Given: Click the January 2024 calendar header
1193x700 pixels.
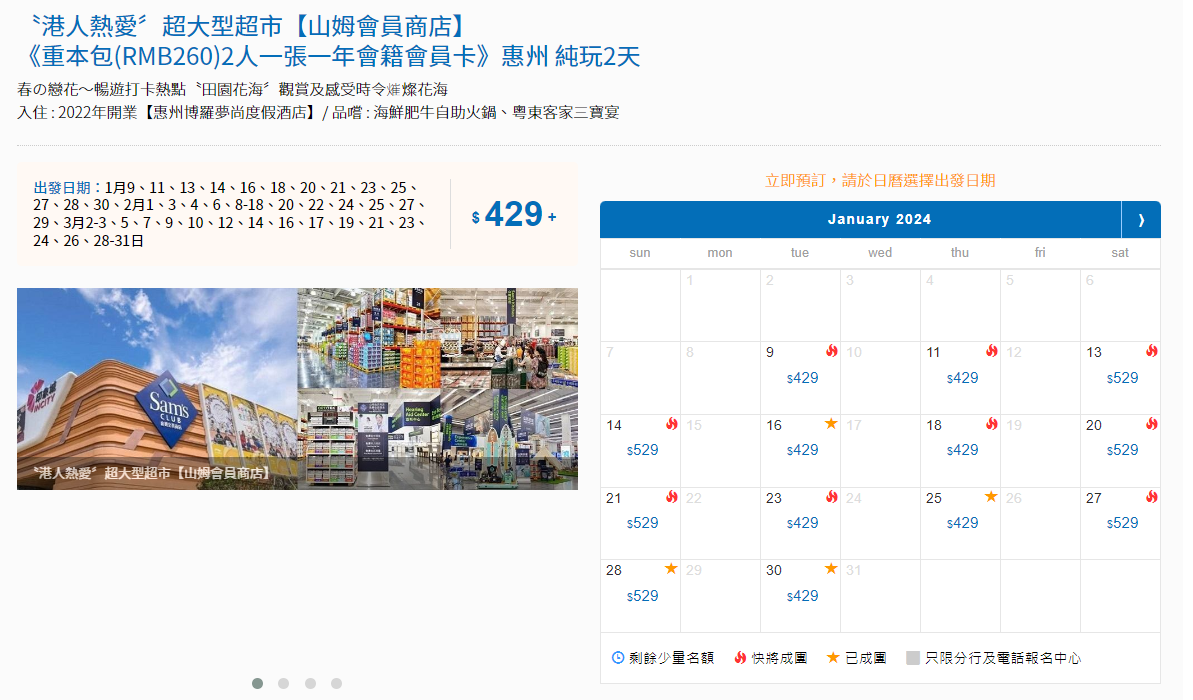Looking at the screenshot, I should [x=880, y=219].
